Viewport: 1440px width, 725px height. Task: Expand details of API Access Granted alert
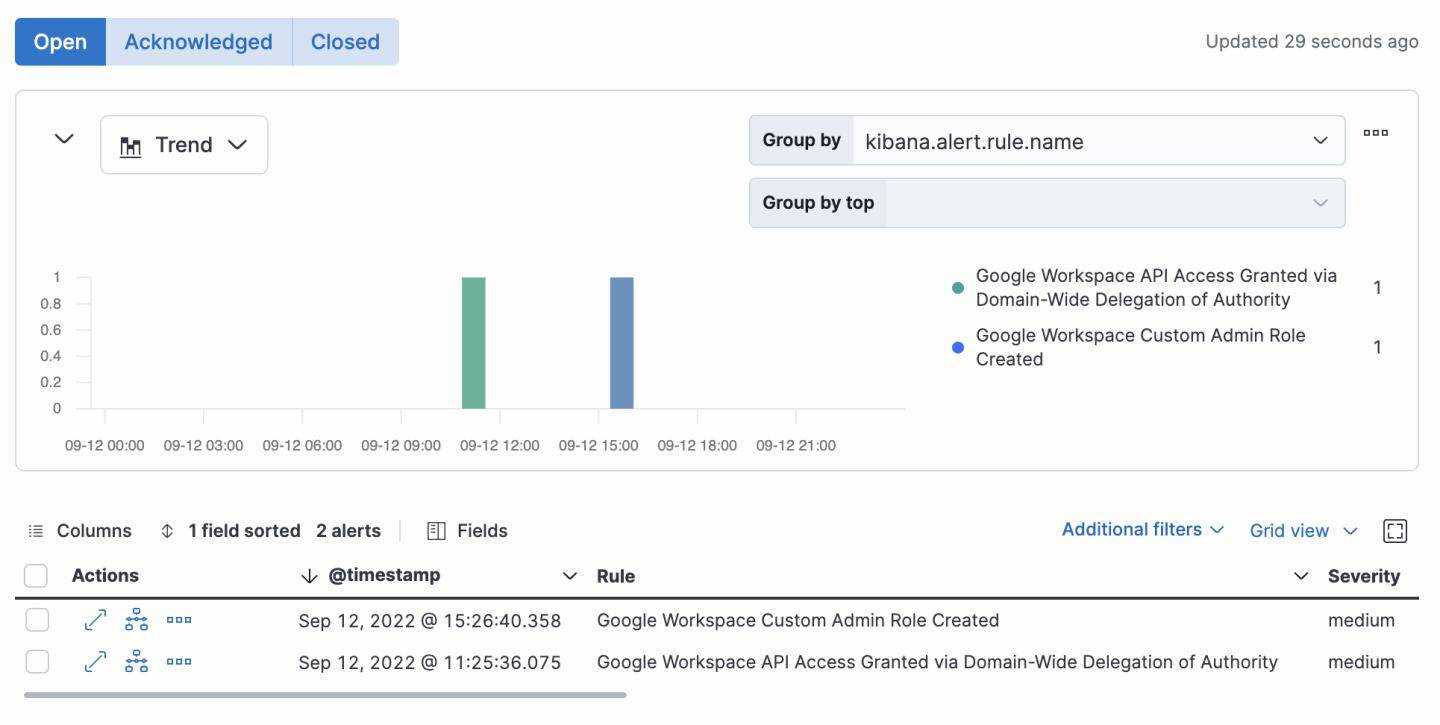point(95,662)
